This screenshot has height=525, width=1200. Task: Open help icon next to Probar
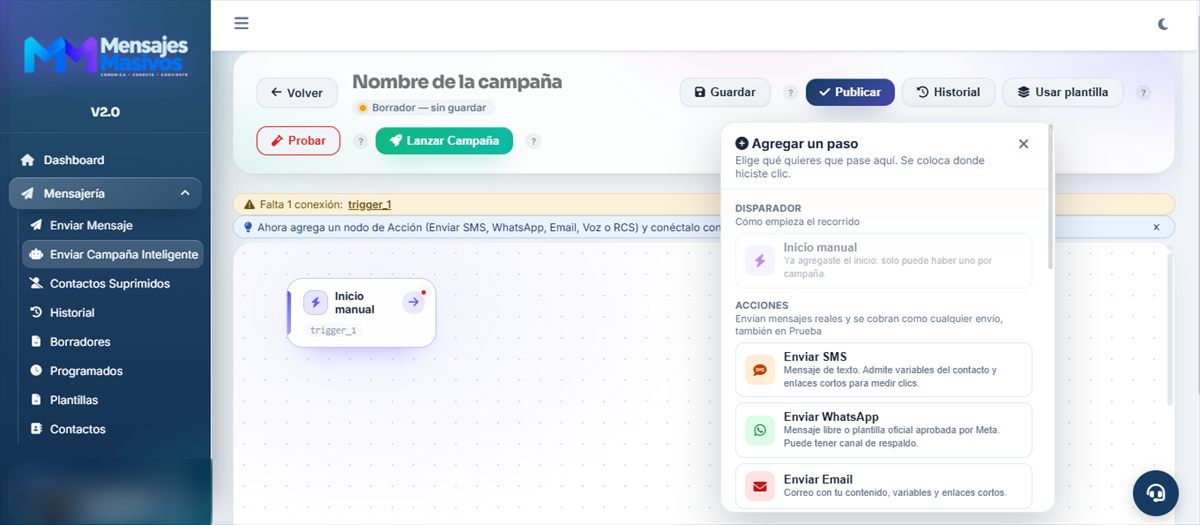coord(360,141)
